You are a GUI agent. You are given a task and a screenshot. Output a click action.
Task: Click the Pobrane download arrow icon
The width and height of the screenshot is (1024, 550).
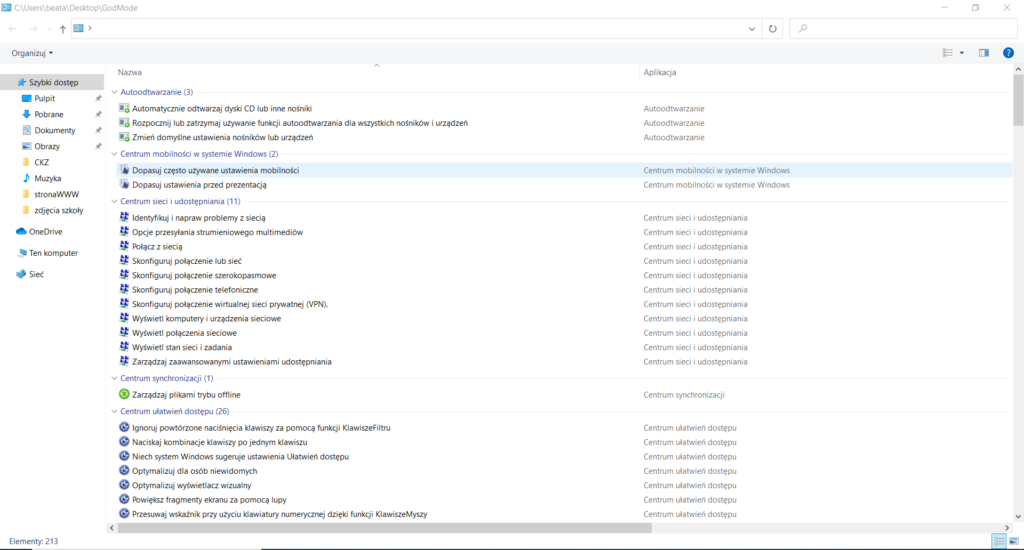(26, 114)
